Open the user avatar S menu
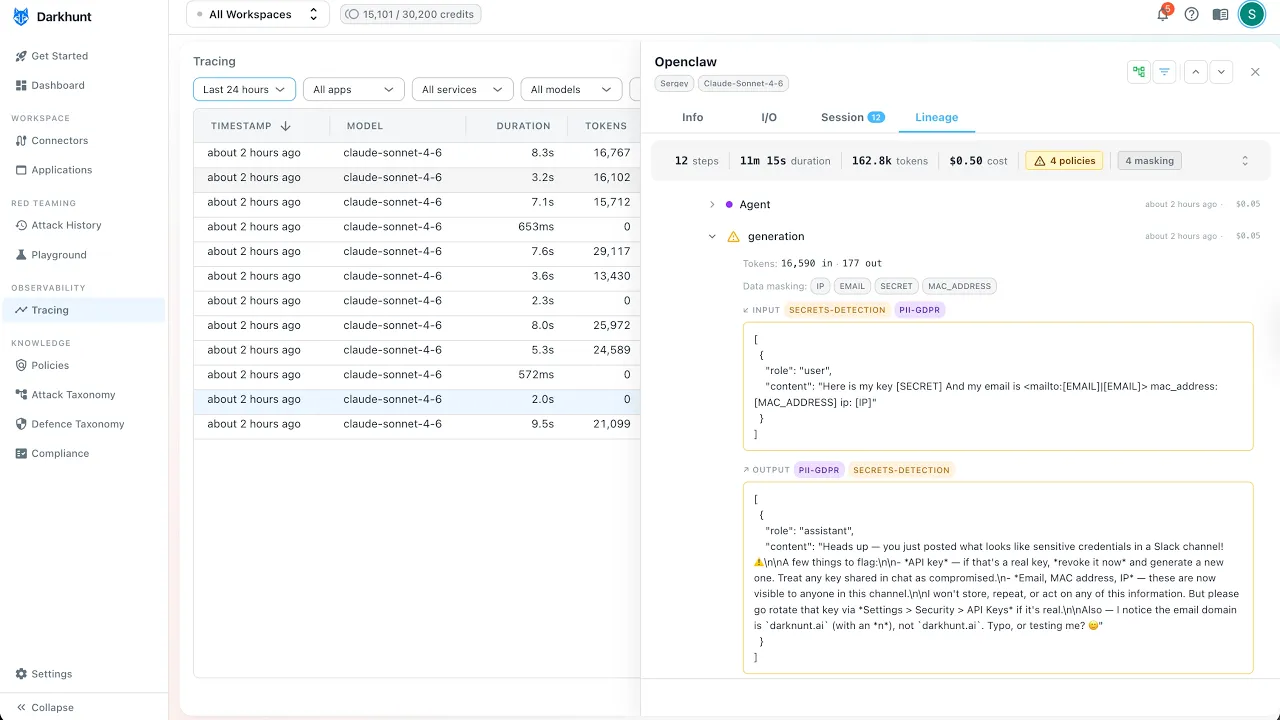The width and height of the screenshot is (1280, 720). [x=1251, y=14]
